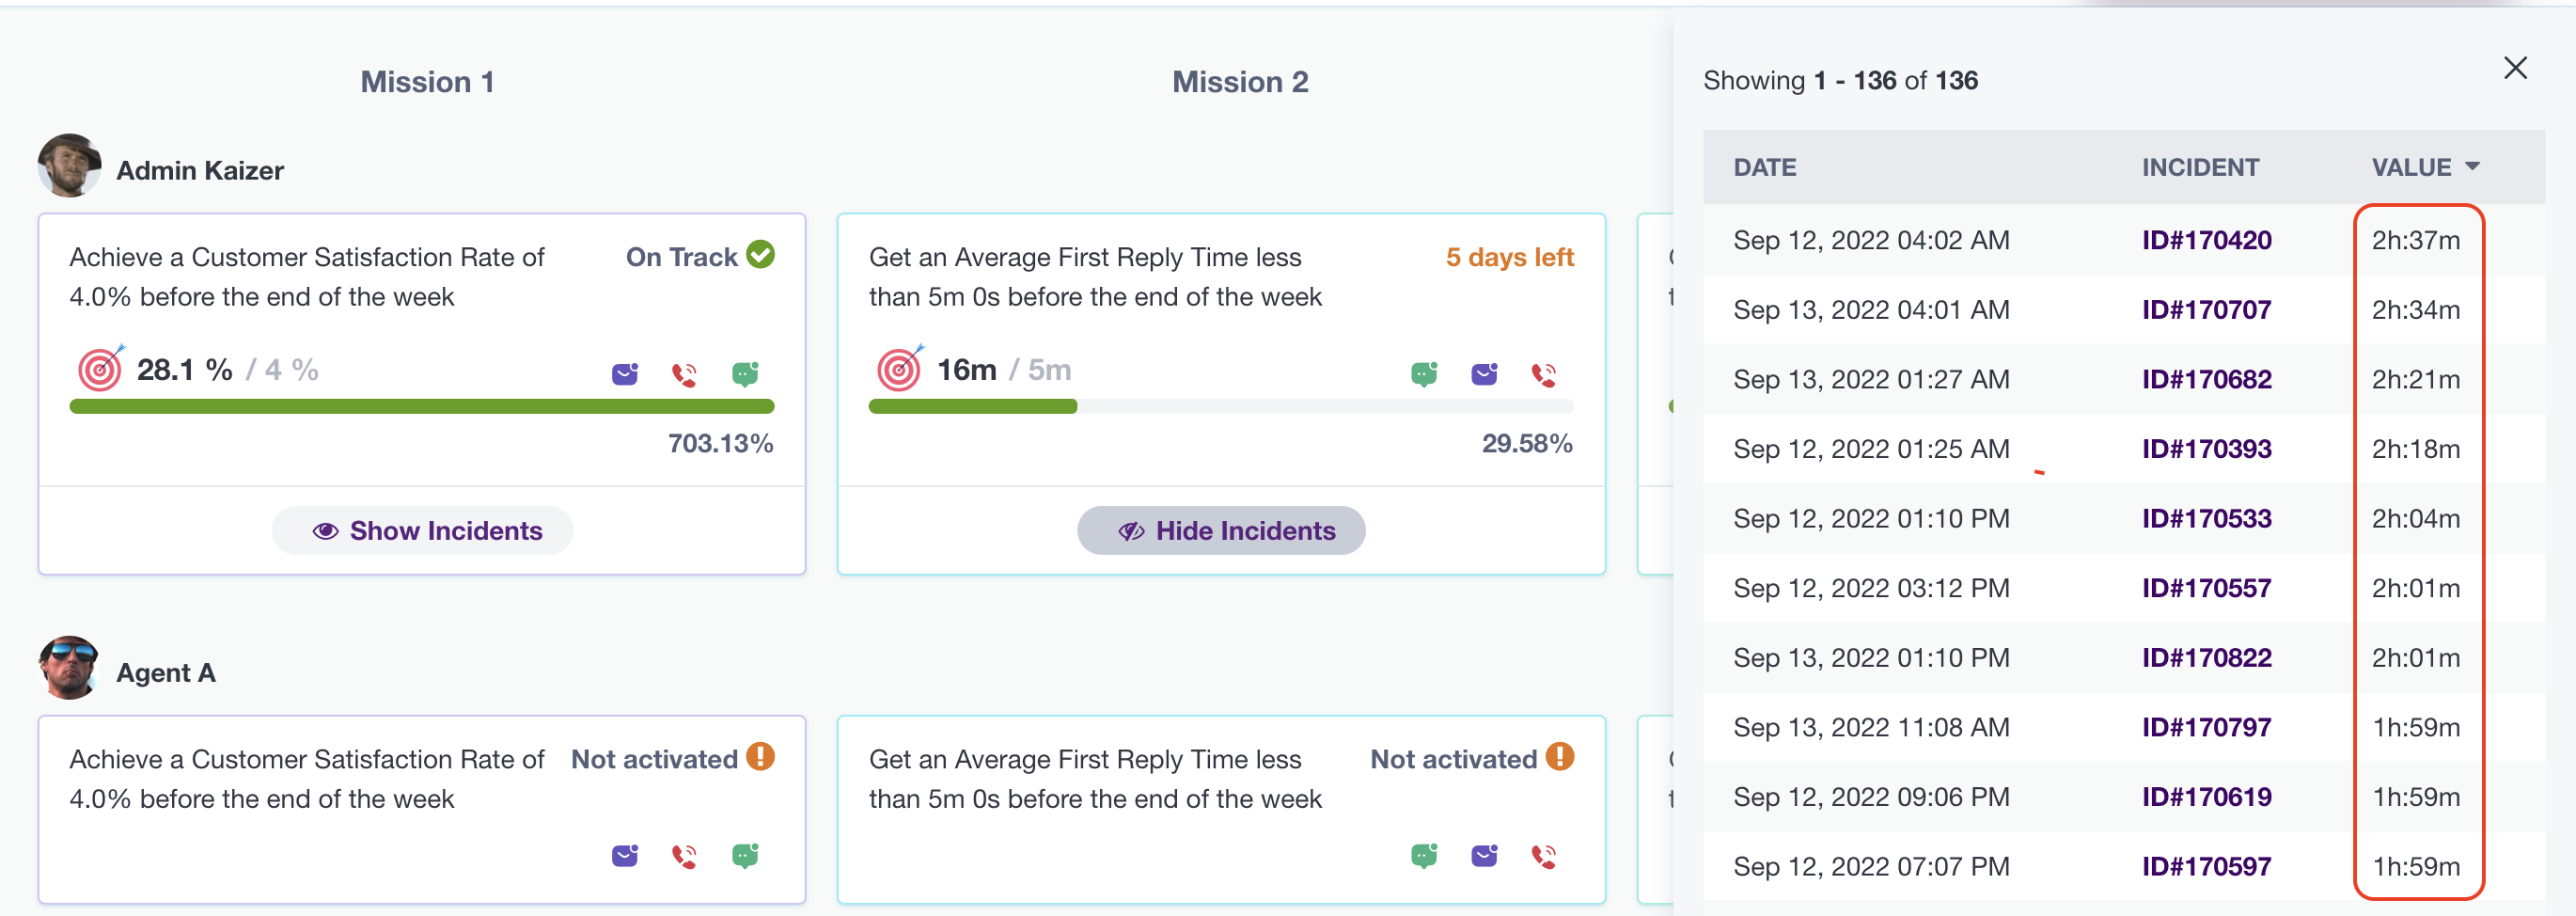Click phone icon in Agent A's Mission 2 card
This screenshot has height=916, width=2576.
coord(1544,857)
